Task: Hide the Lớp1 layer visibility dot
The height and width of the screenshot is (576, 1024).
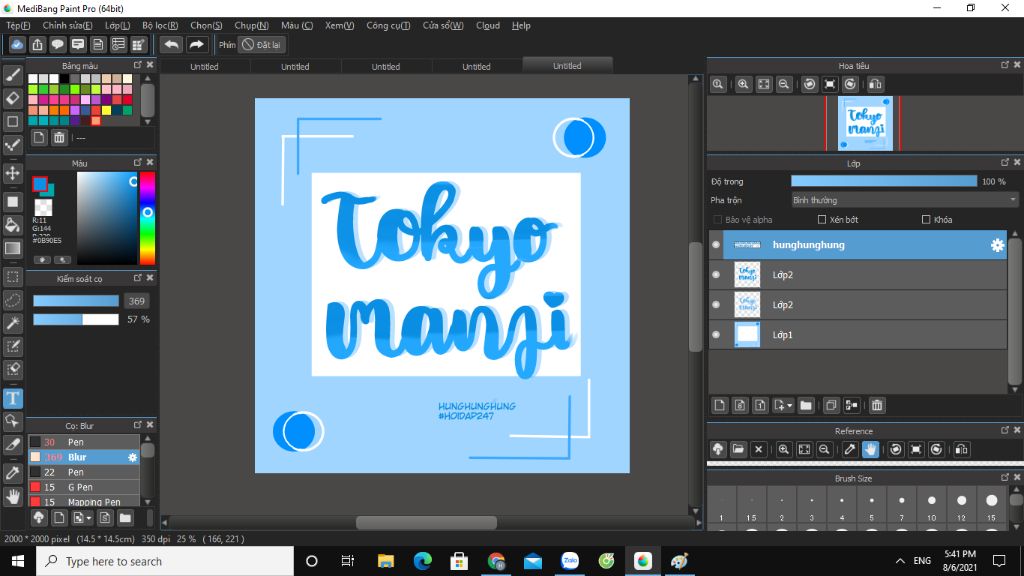Action: tap(716, 335)
